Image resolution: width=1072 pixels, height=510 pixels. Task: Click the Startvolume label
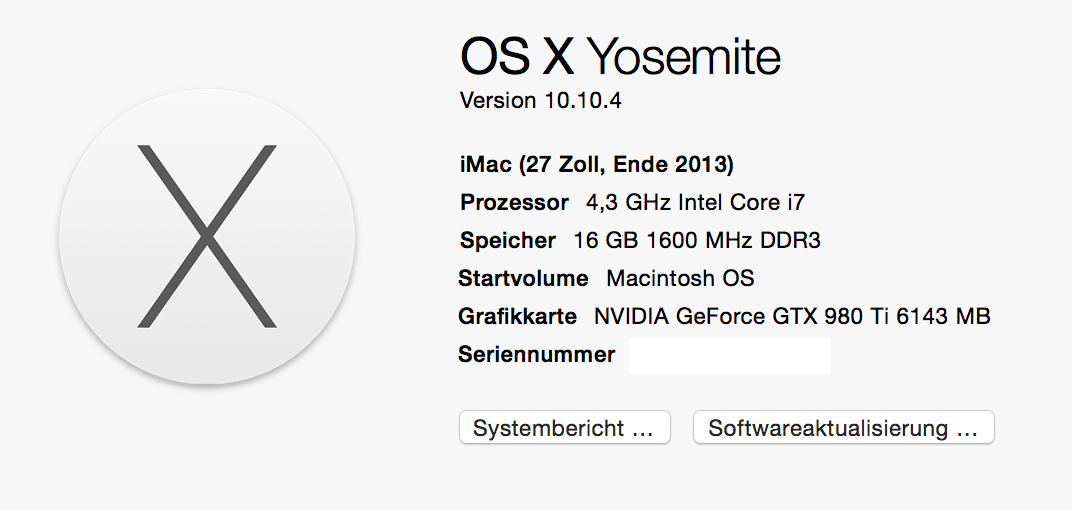(x=523, y=278)
